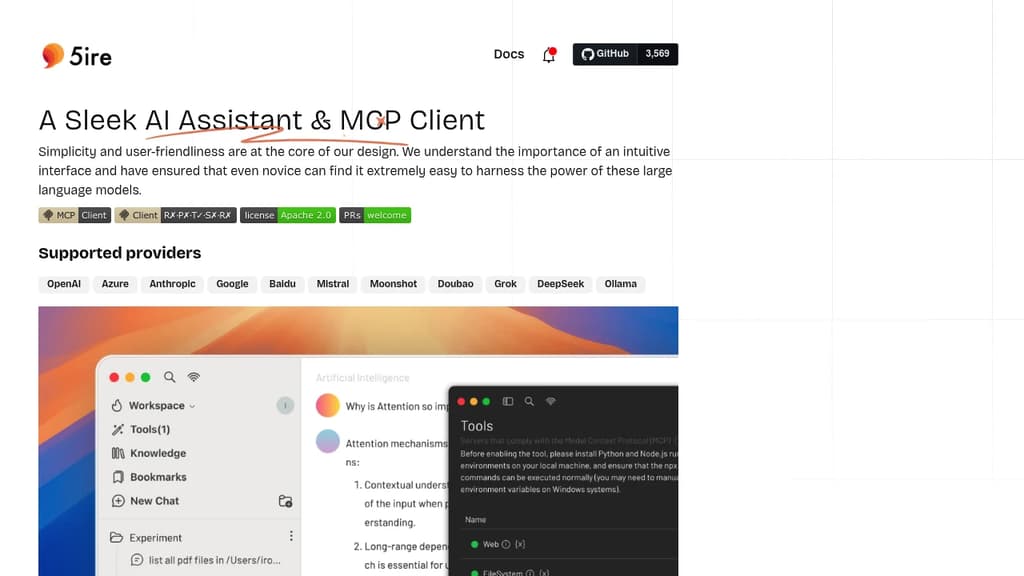Click the Experiment folder icon

[116, 537]
